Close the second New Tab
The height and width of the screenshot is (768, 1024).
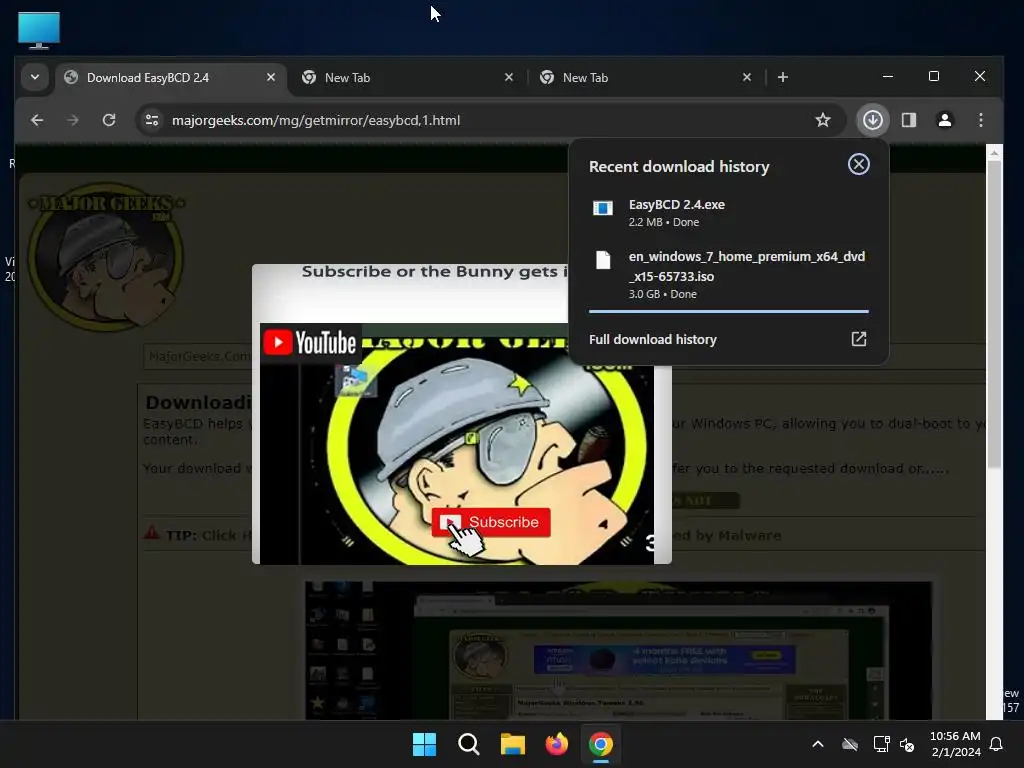pyautogui.click(x=509, y=78)
